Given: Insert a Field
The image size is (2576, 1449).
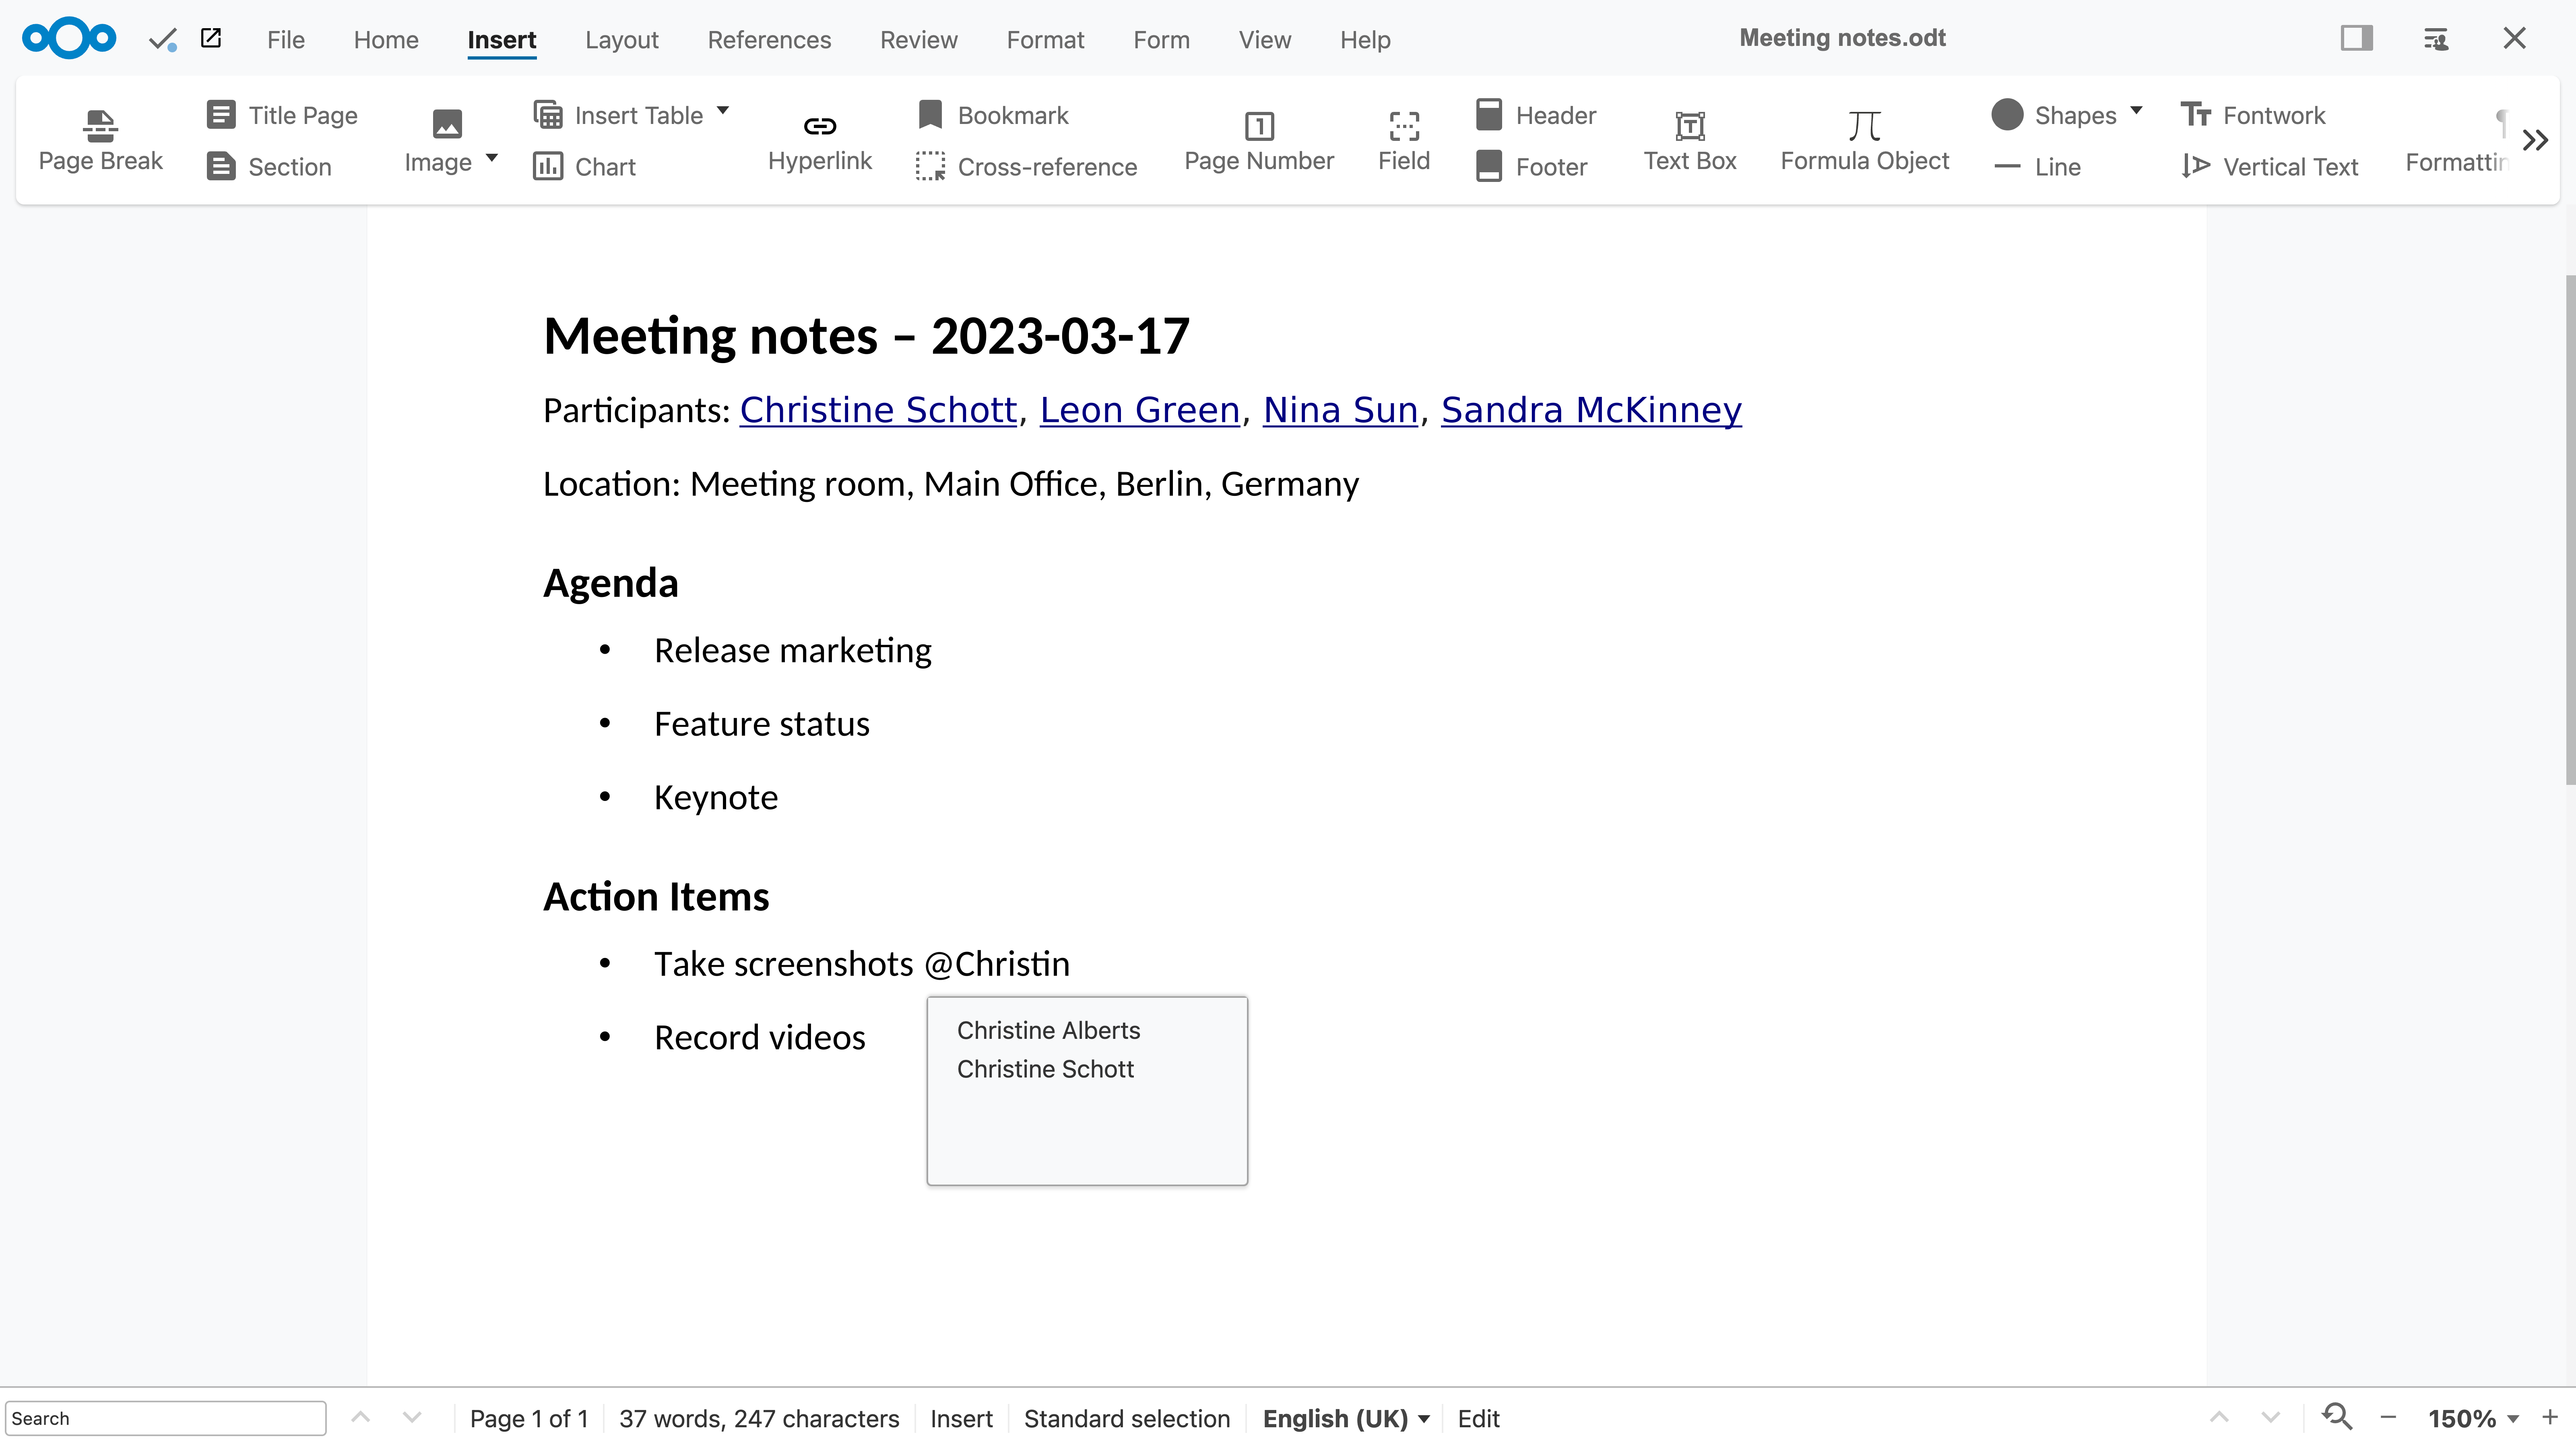Looking at the screenshot, I should [1404, 140].
